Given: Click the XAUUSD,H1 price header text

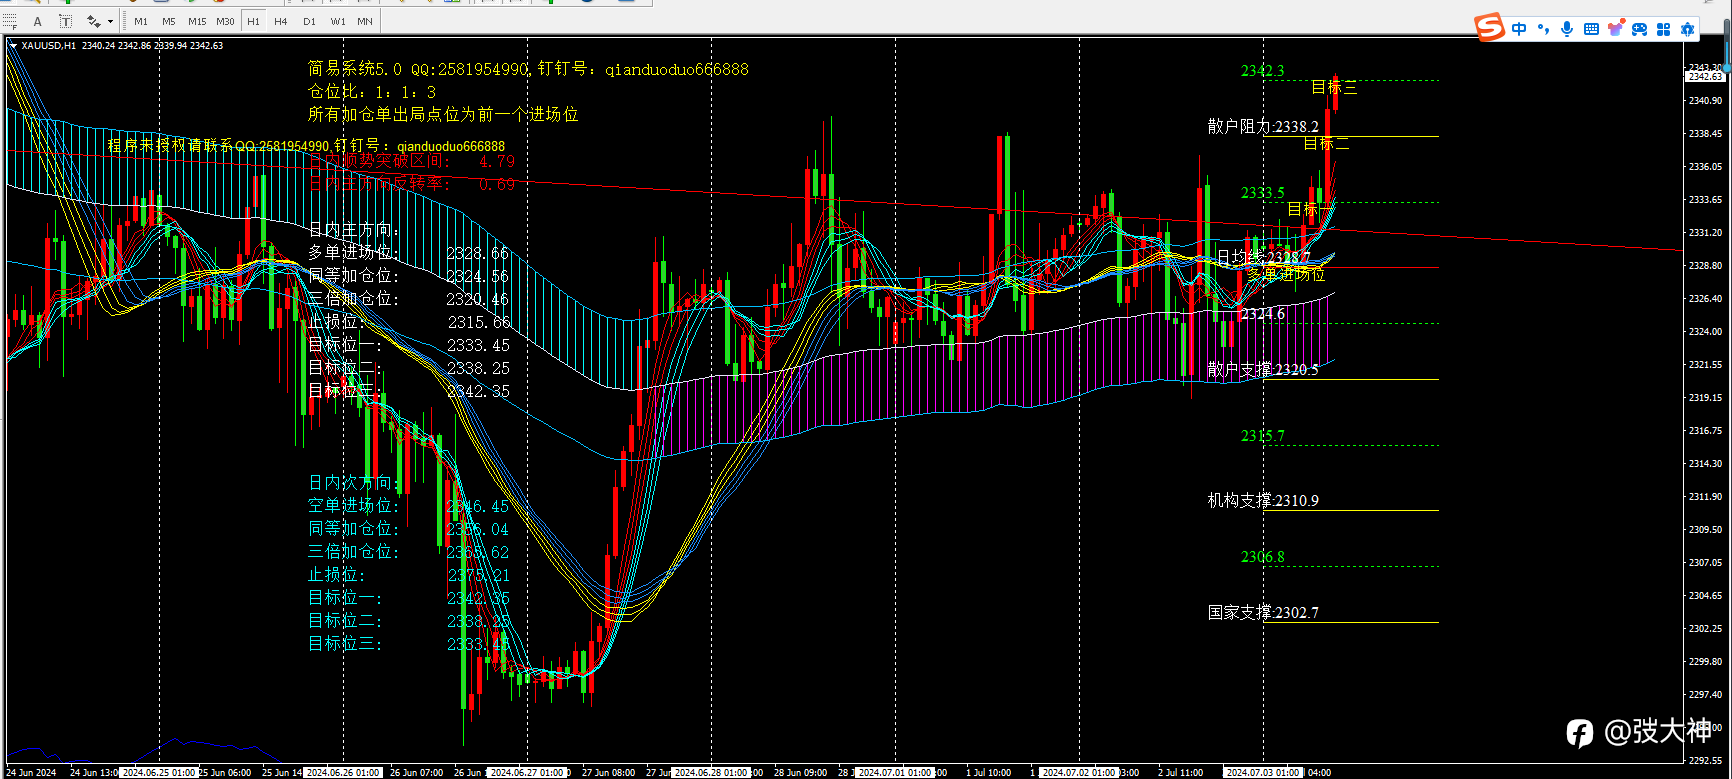Looking at the screenshot, I should pyautogui.click(x=122, y=46).
